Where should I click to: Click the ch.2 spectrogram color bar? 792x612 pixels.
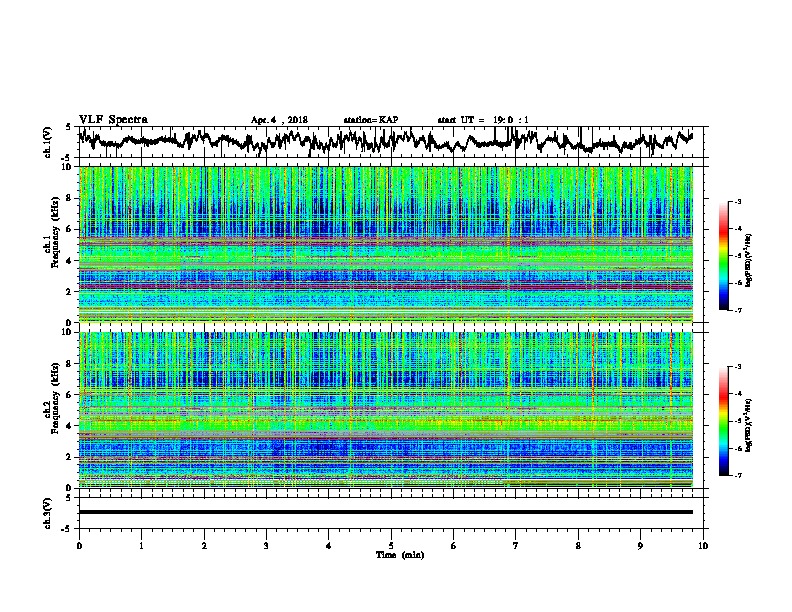(723, 421)
